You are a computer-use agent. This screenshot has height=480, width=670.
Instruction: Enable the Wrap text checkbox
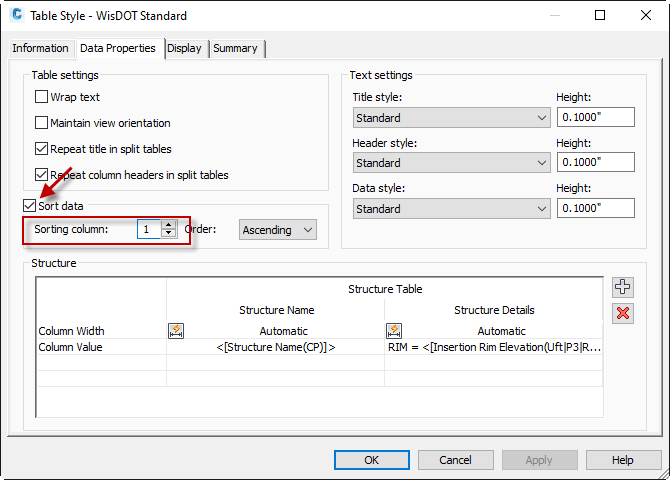pyautogui.click(x=42, y=98)
